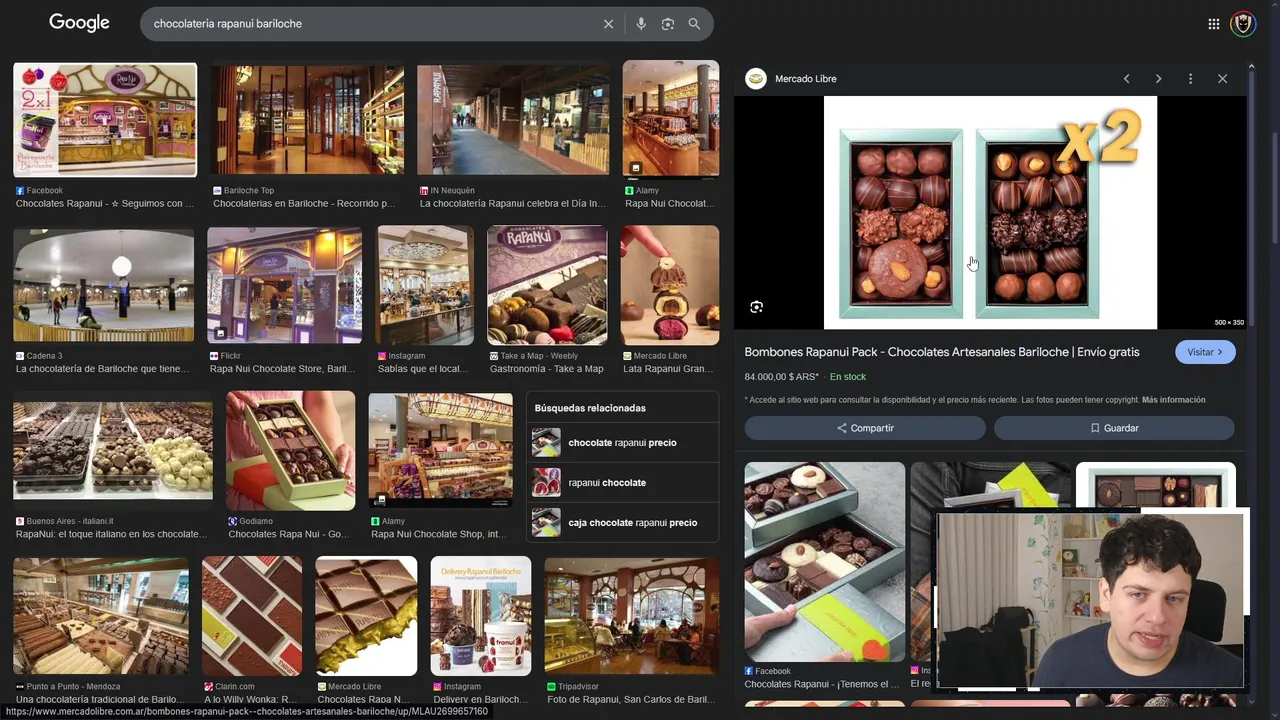Open Facebook Chocolates Rapanui 2x1 thumbnail
The width and height of the screenshot is (1280, 720).
pyautogui.click(x=105, y=119)
